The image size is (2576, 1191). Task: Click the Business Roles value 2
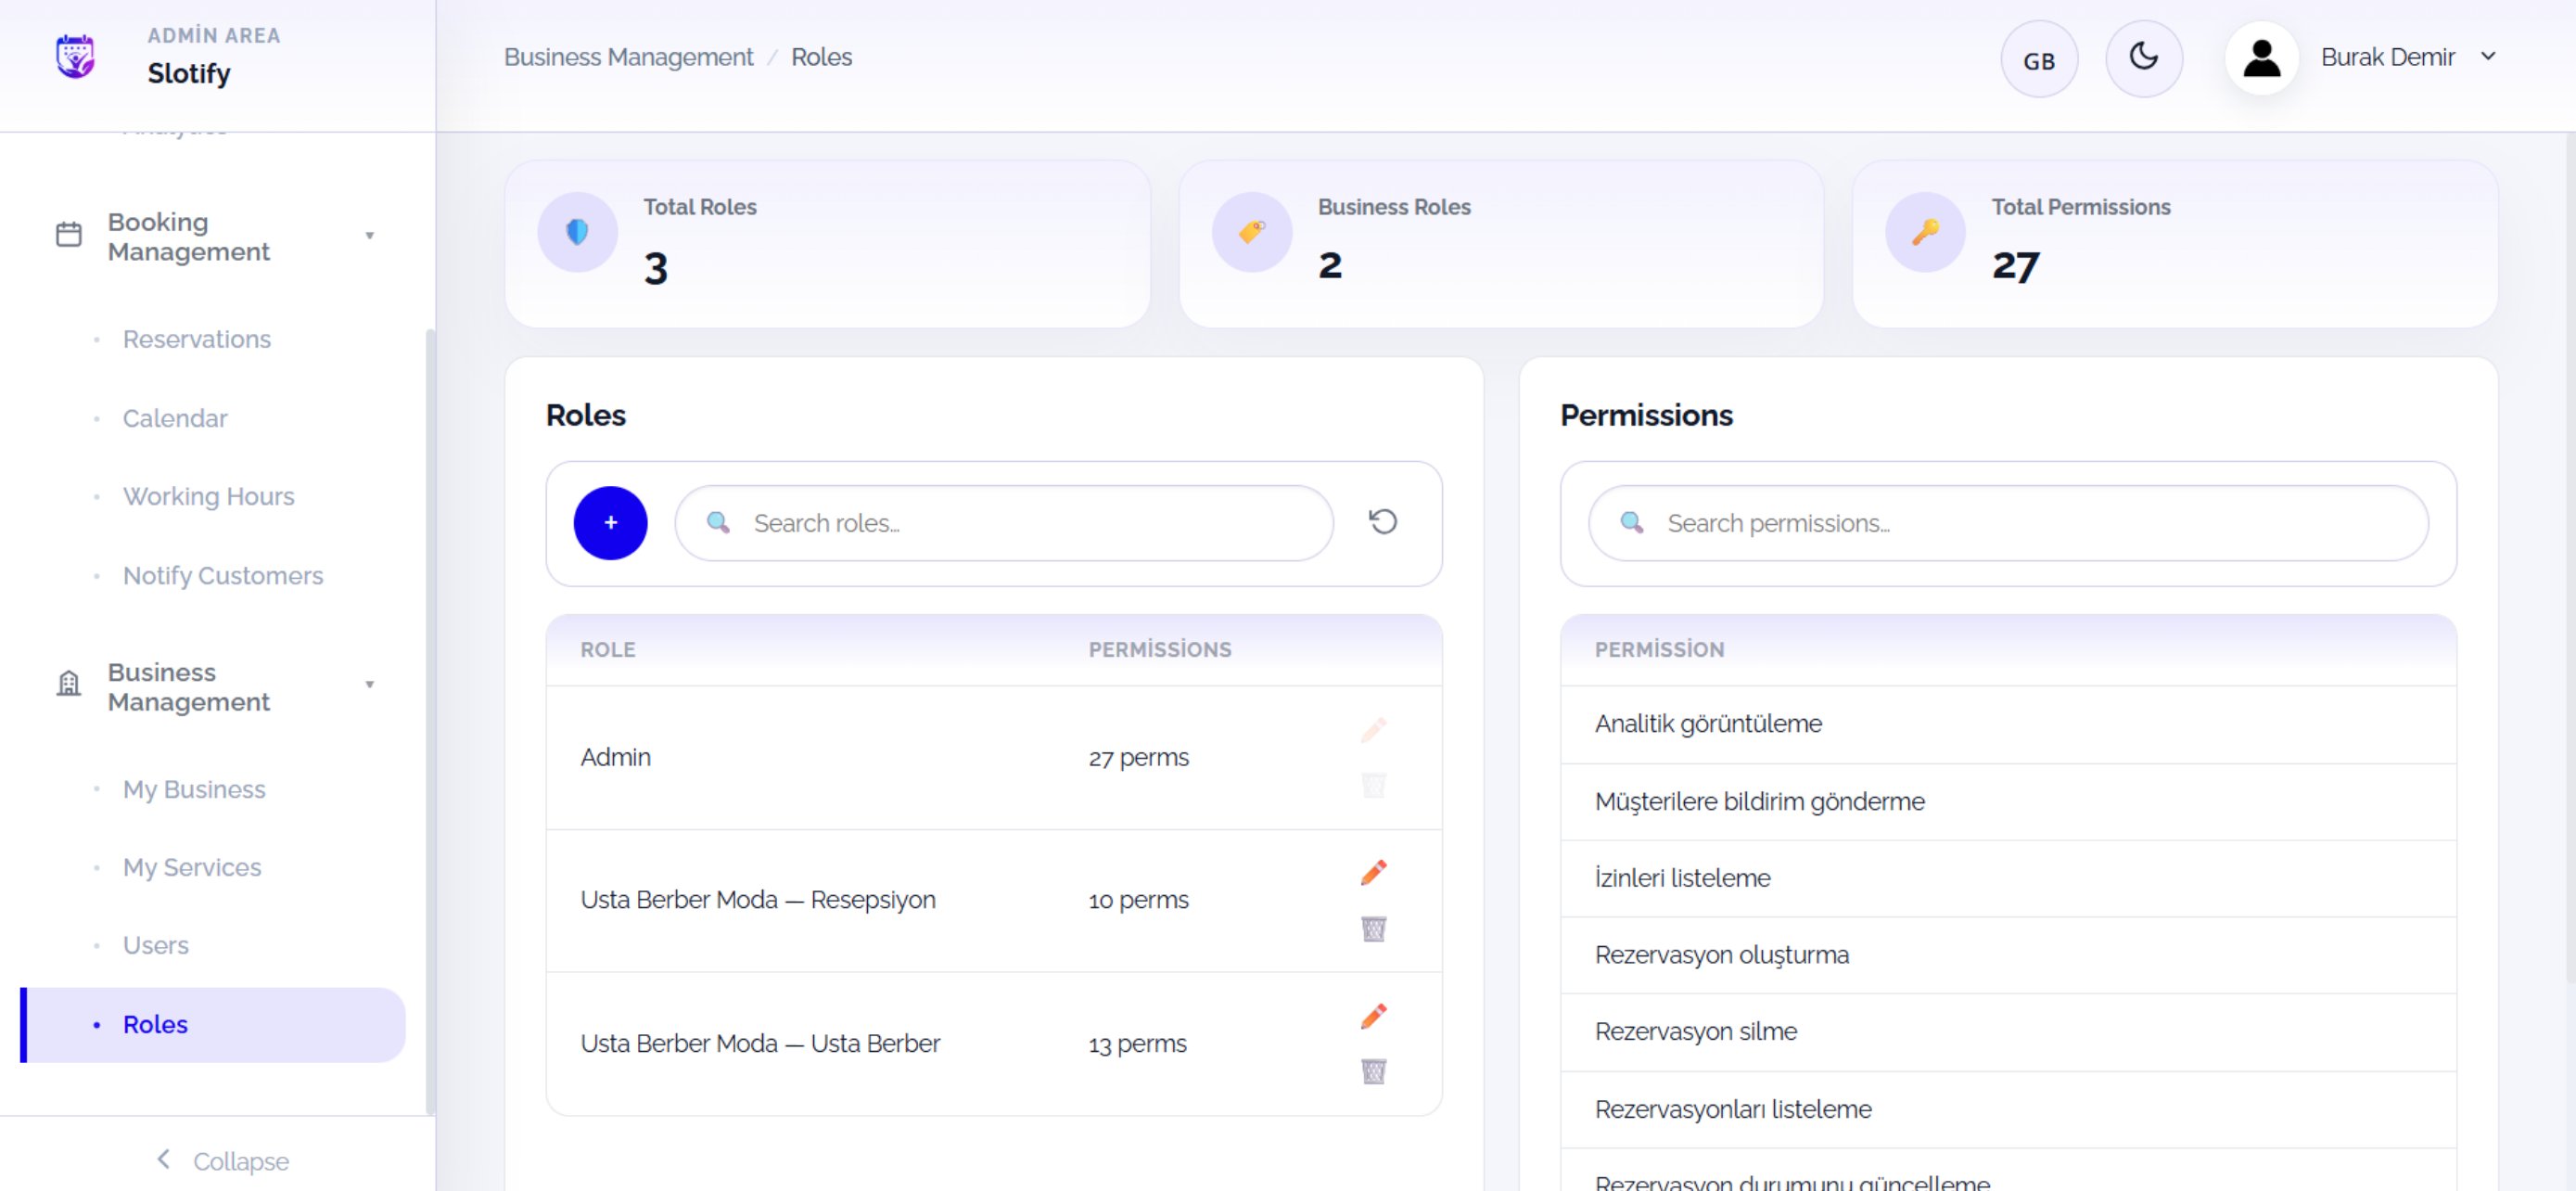click(1330, 266)
